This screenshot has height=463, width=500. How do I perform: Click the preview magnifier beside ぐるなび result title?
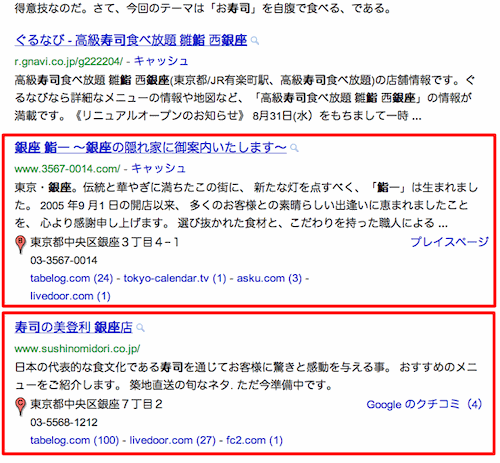pyautogui.click(x=255, y=41)
